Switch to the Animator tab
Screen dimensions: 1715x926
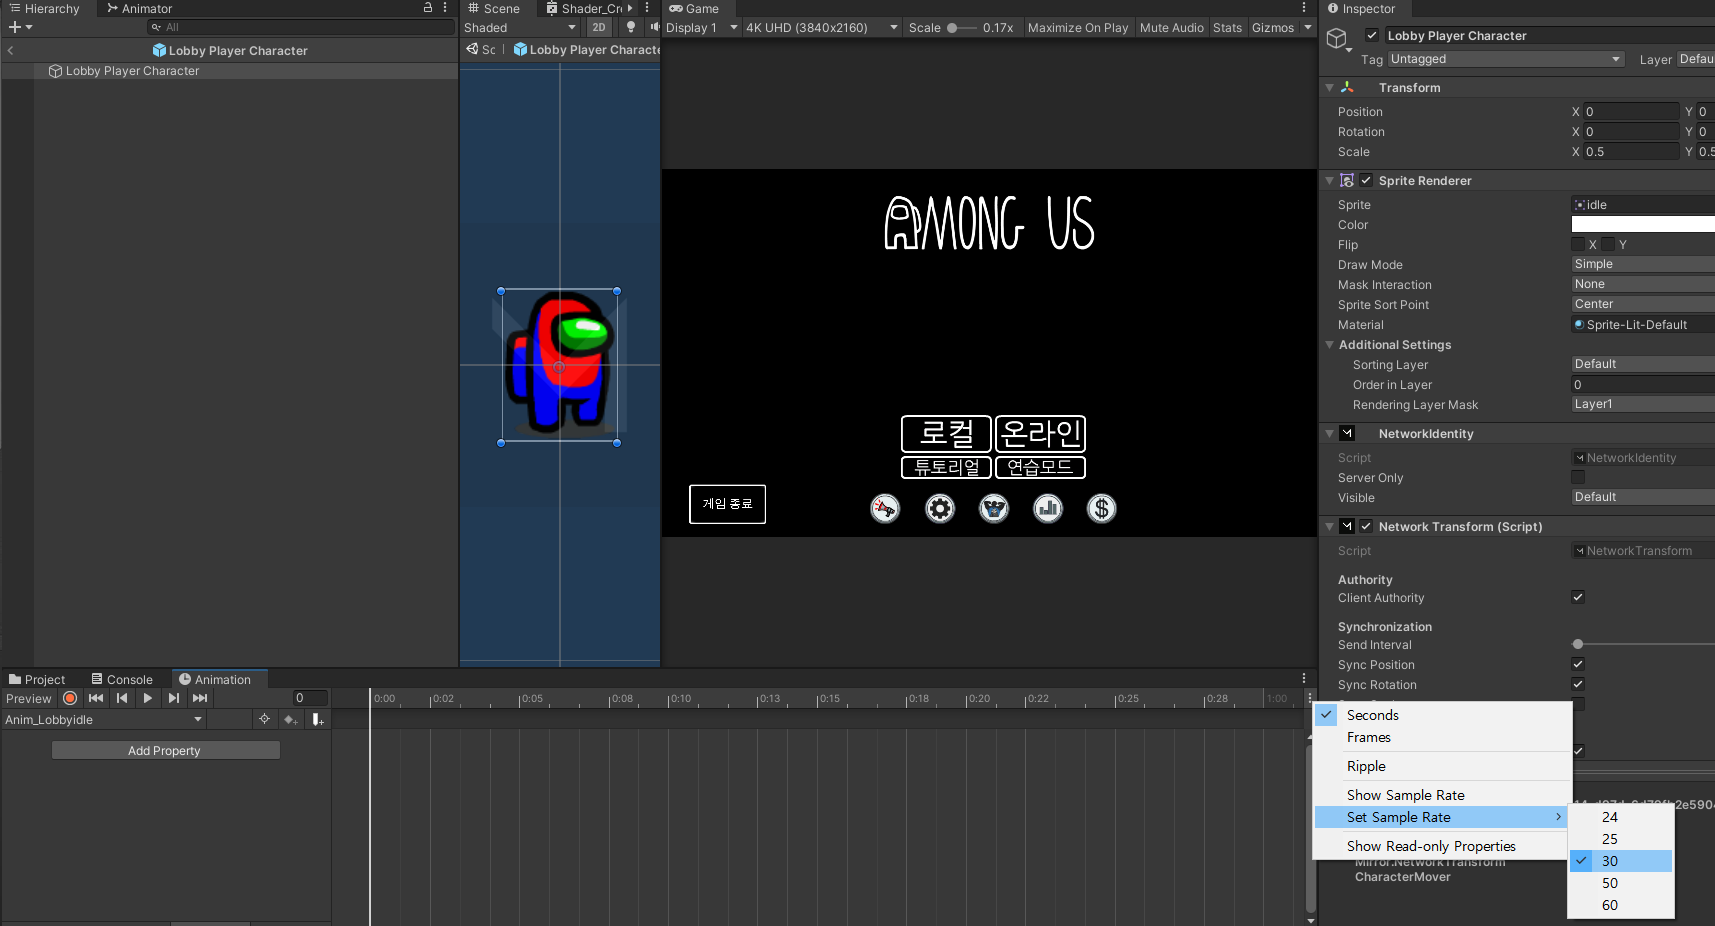(140, 9)
